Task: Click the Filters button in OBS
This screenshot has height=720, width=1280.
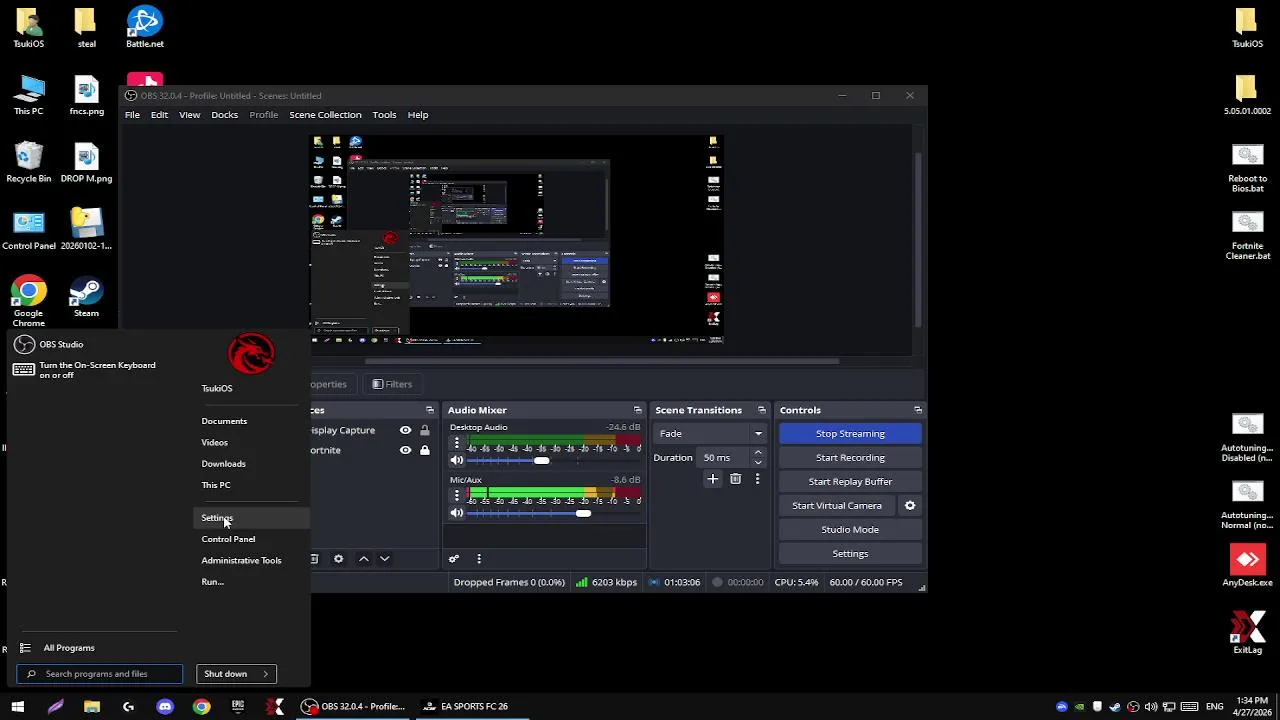Action: click(x=392, y=384)
